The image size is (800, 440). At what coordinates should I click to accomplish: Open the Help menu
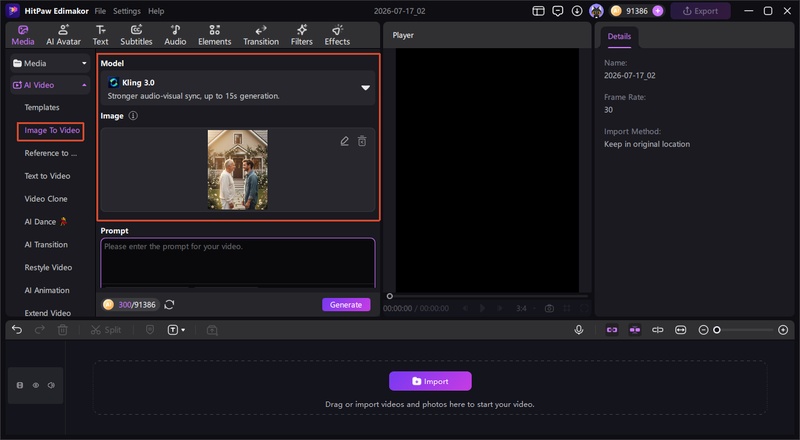coord(156,11)
